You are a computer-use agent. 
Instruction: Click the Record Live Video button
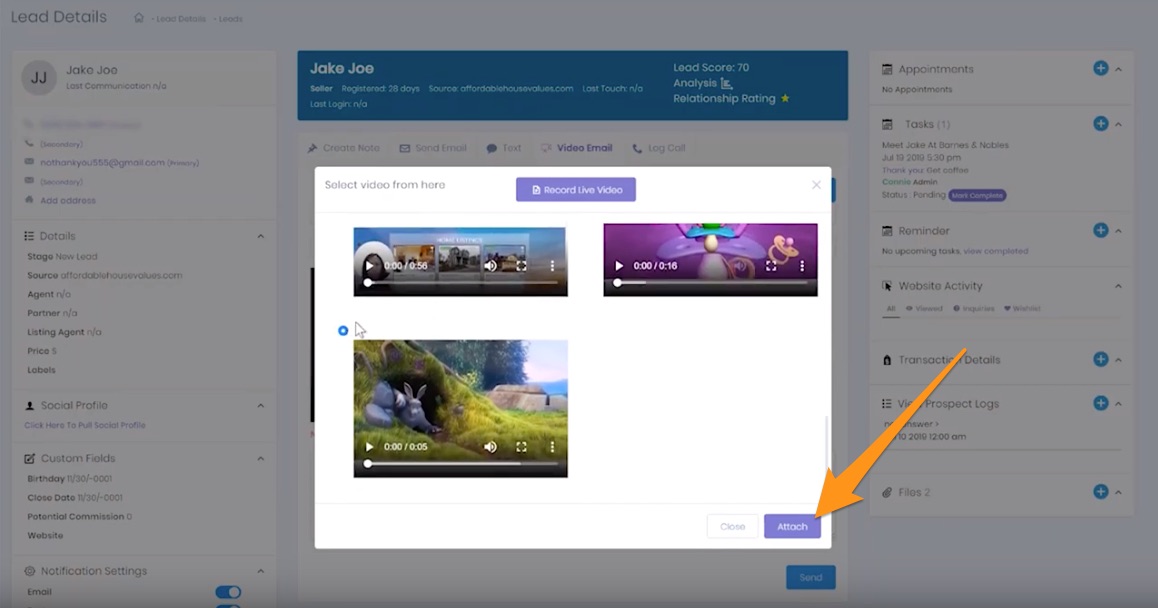[576, 190]
